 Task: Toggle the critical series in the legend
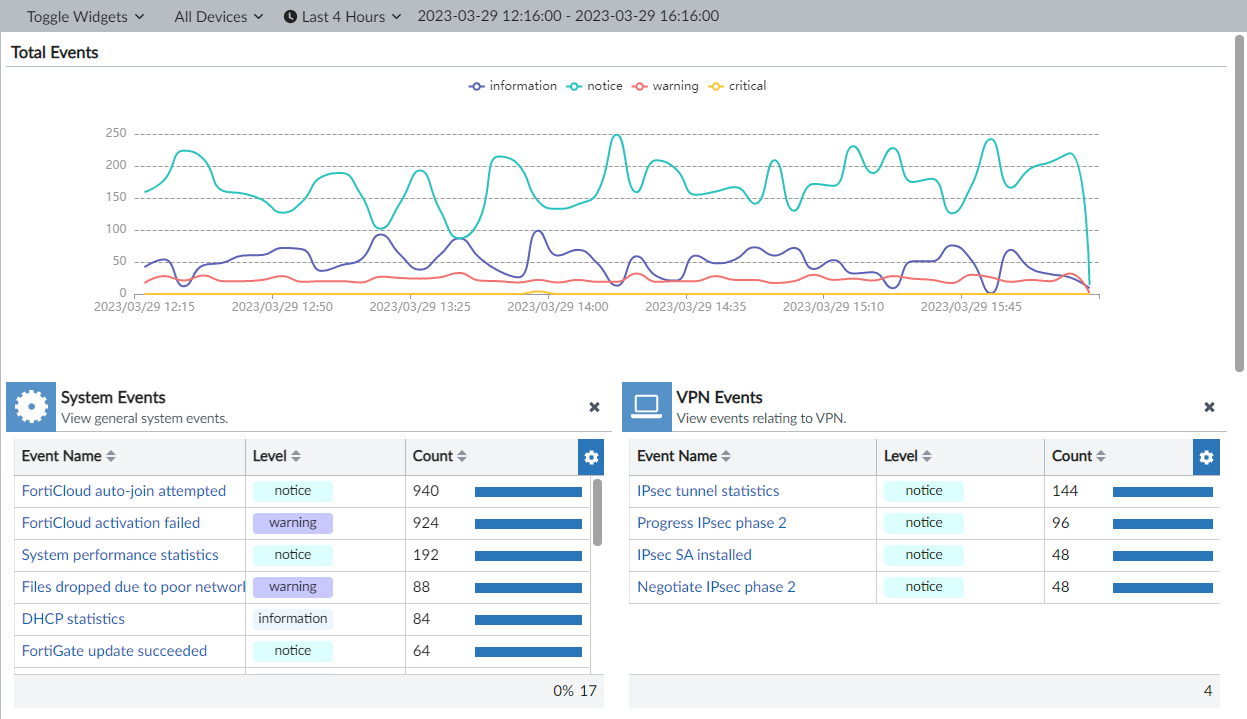(737, 86)
